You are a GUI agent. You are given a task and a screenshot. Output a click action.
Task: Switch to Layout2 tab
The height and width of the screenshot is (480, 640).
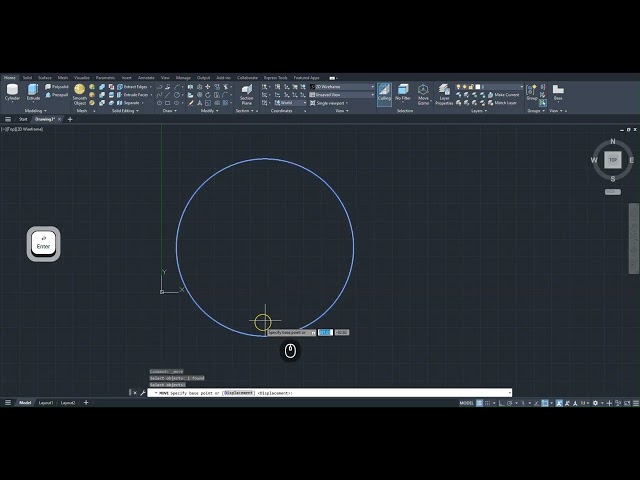68,403
